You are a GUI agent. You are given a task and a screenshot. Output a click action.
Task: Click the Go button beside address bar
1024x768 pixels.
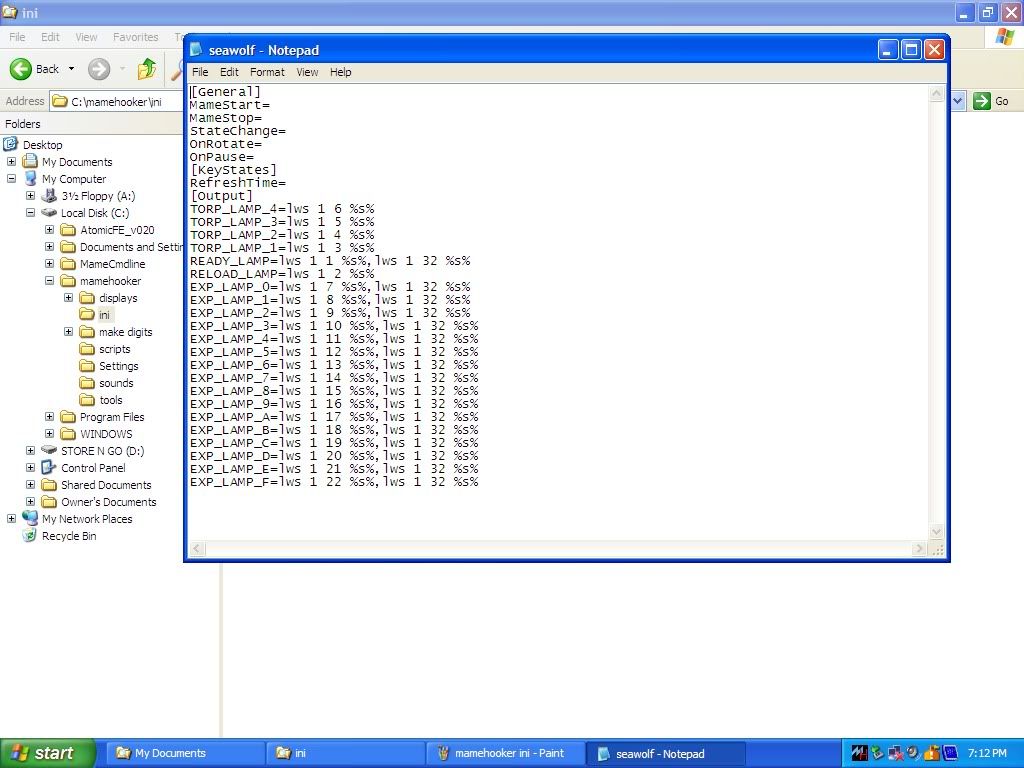click(991, 101)
